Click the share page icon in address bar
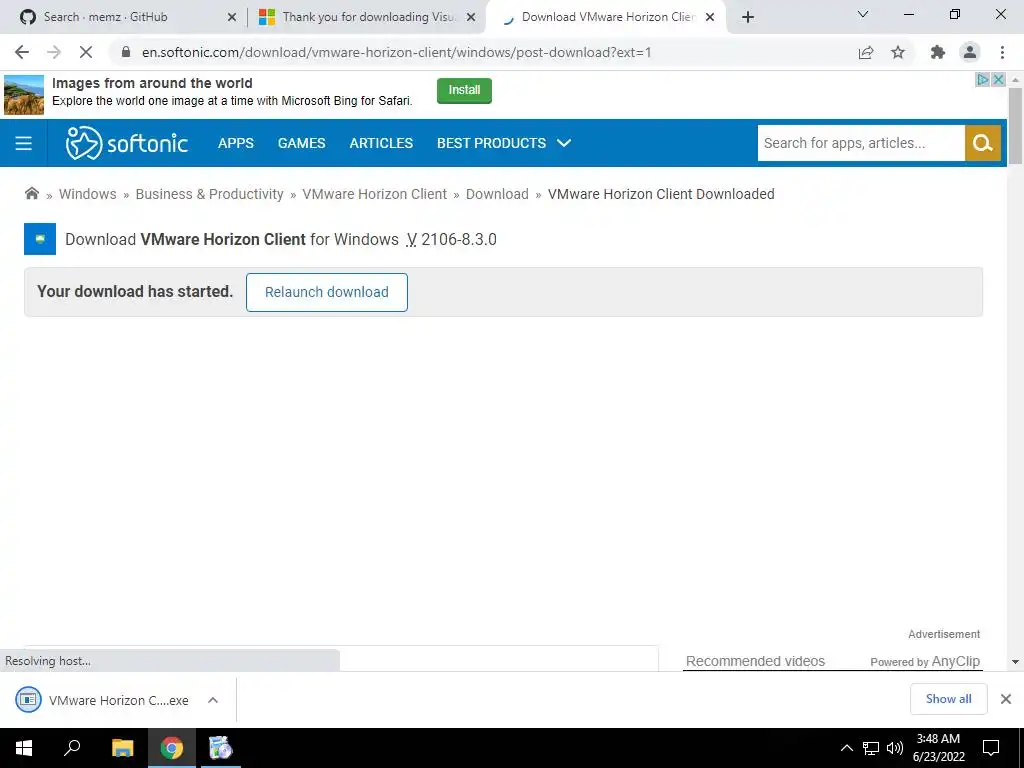The width and height of the screenshot is (1024, 768). [x=866, y=52]
